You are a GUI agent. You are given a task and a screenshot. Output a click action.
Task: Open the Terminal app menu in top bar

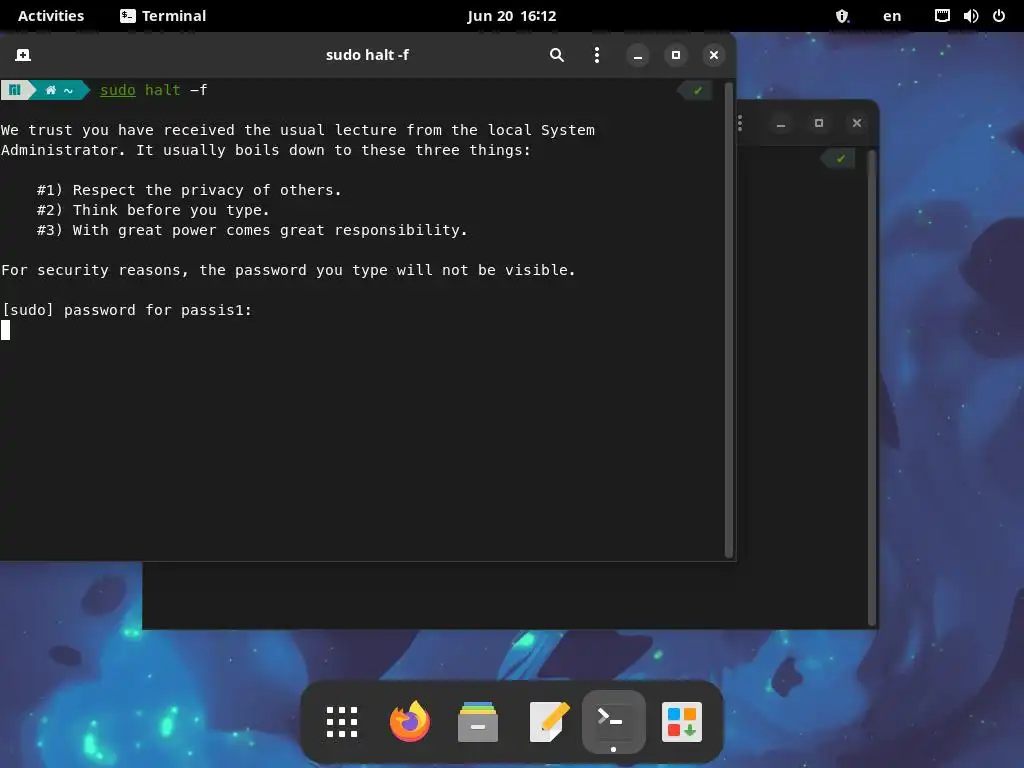tap(163, 16)
